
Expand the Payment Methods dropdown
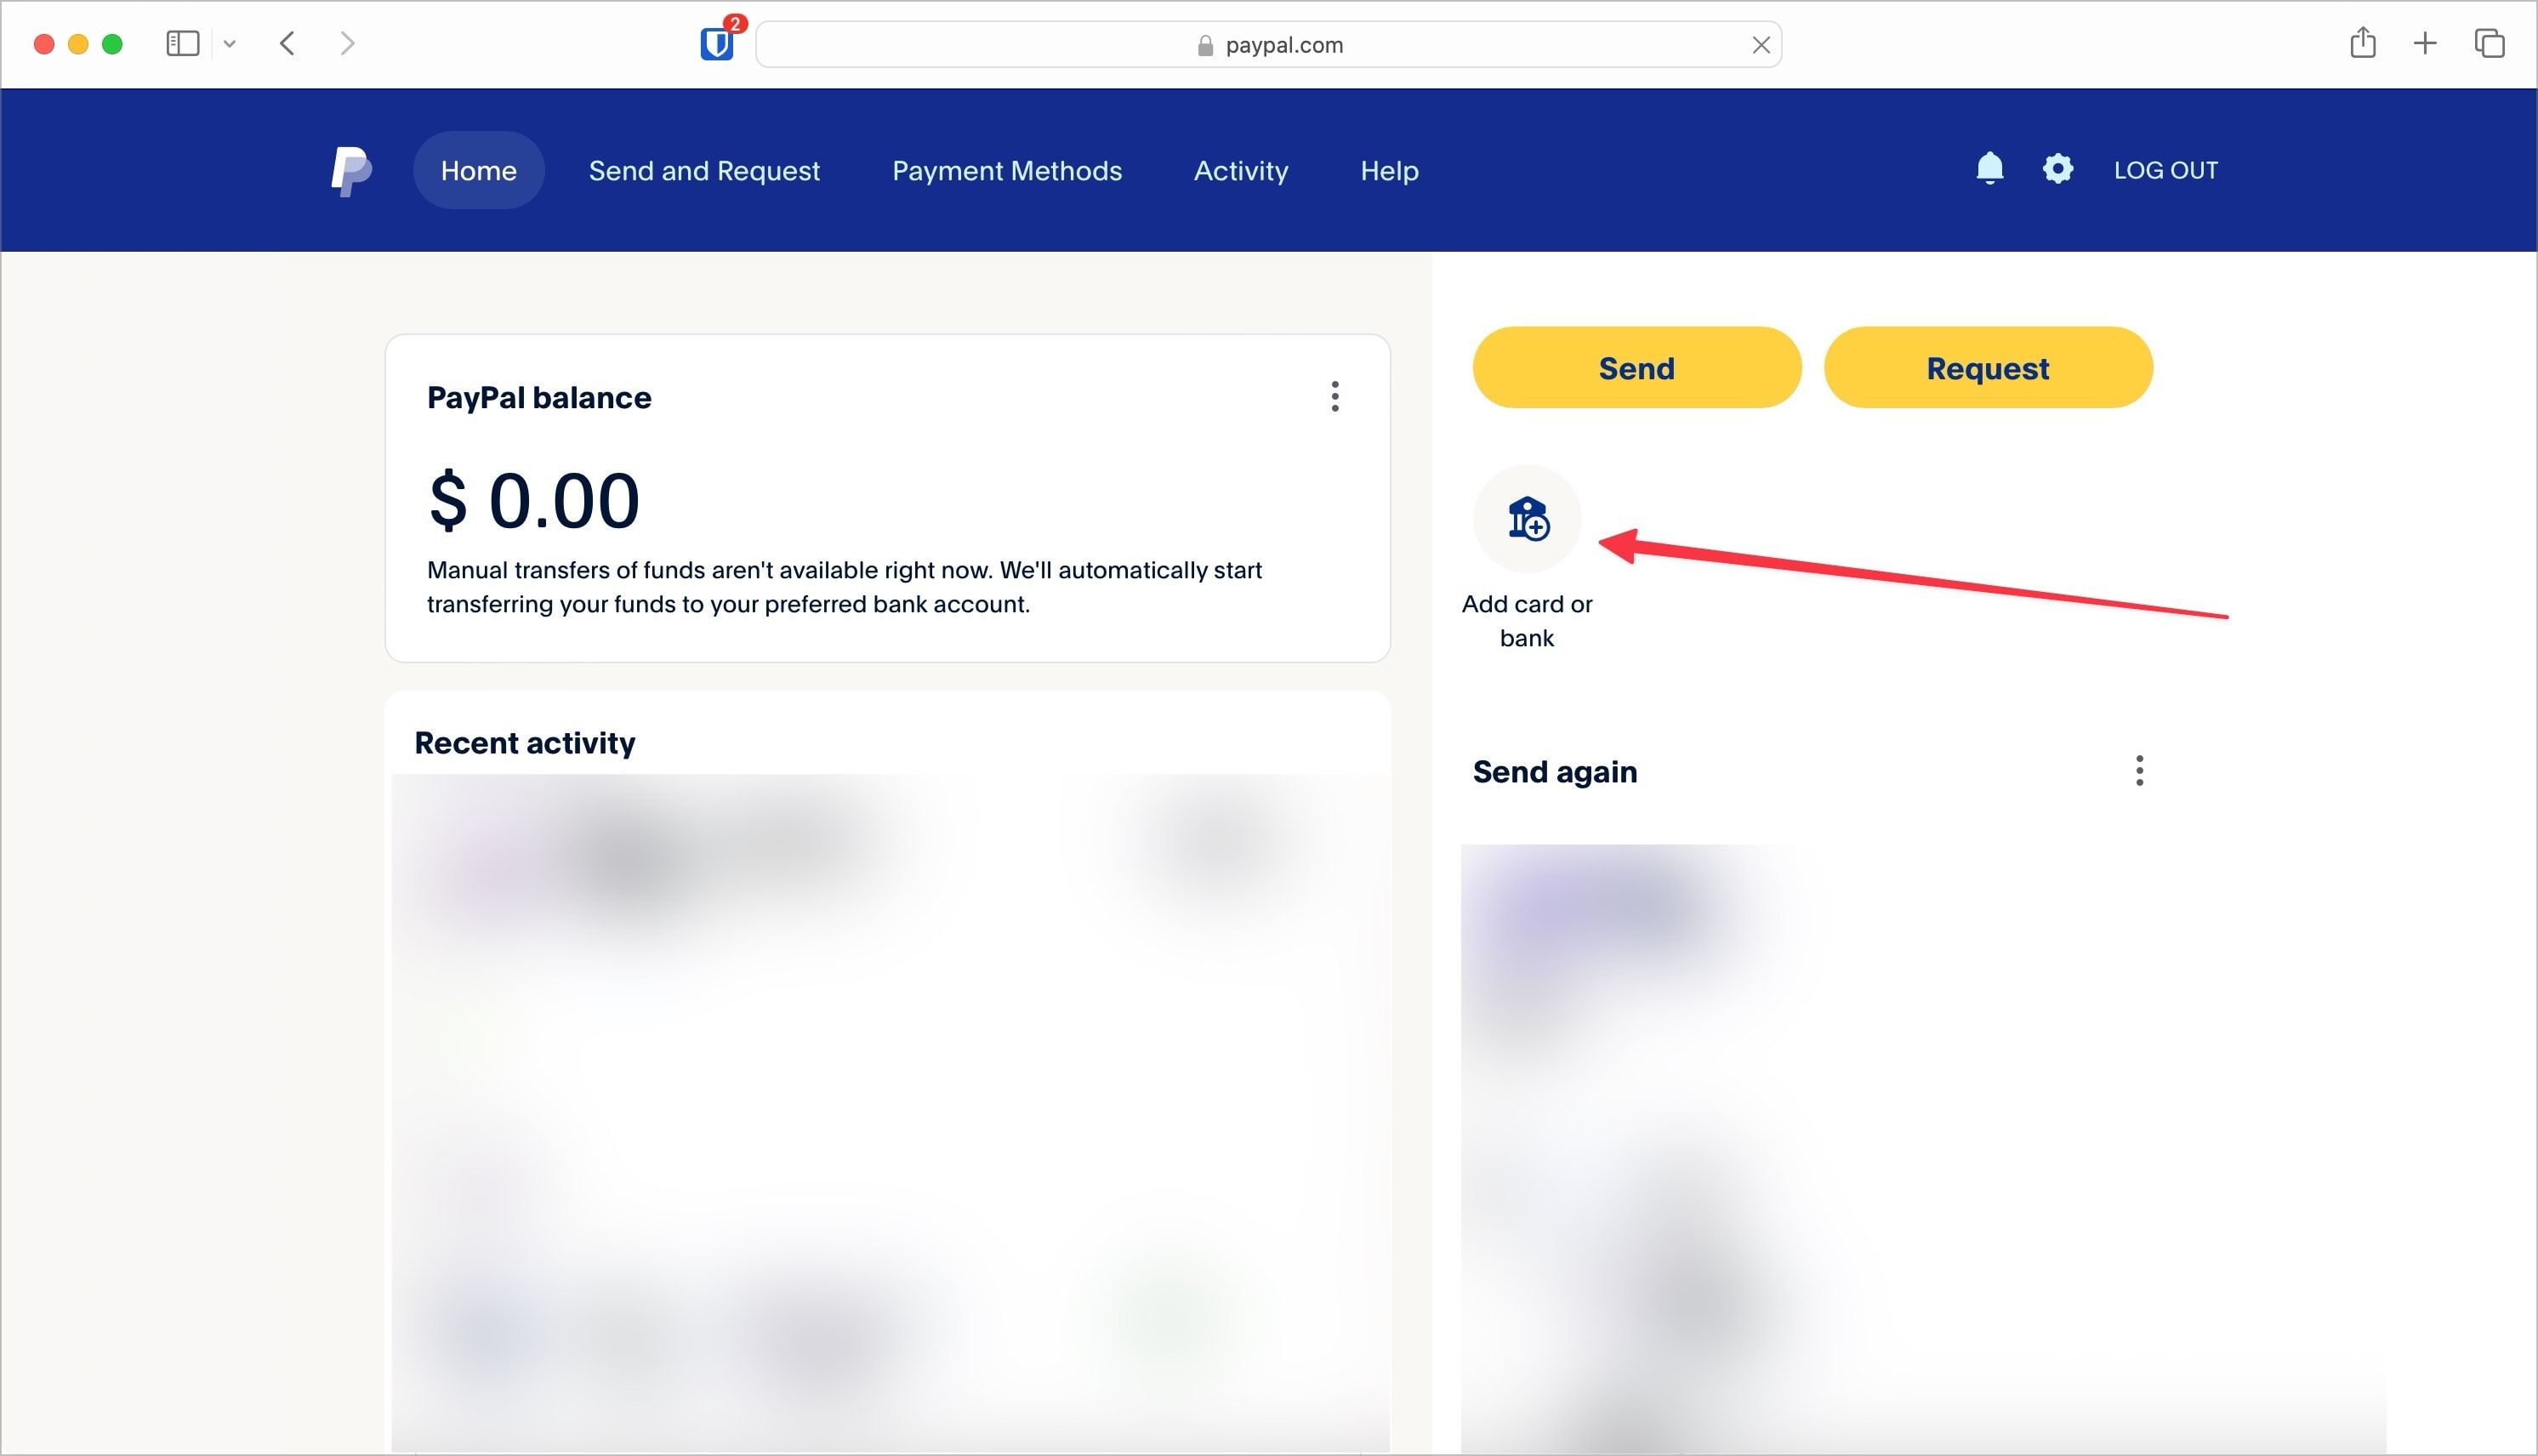coord(1006,169)
